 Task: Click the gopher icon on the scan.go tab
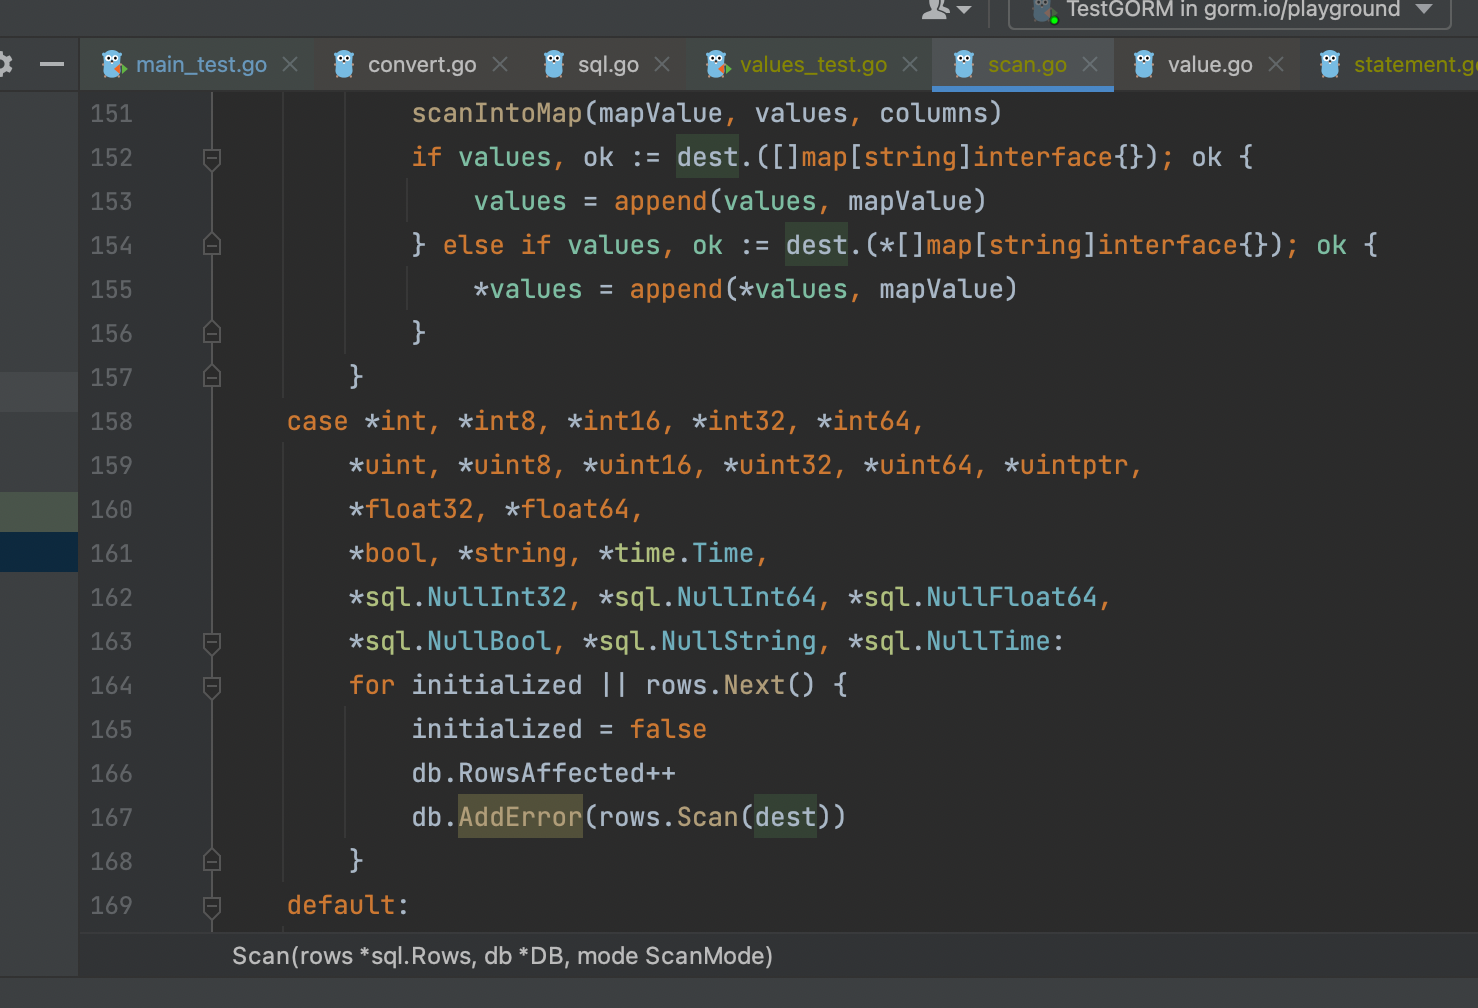(x=962, y=64)
